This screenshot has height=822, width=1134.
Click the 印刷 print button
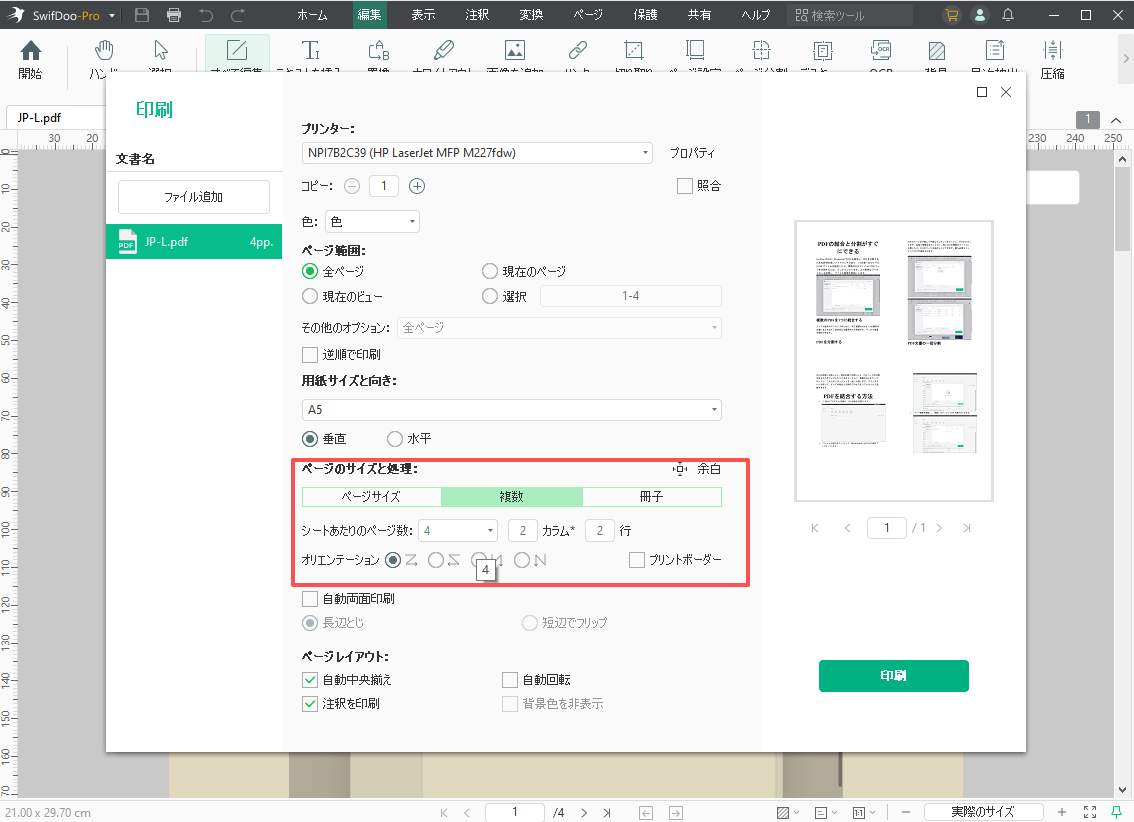point(893,676)
